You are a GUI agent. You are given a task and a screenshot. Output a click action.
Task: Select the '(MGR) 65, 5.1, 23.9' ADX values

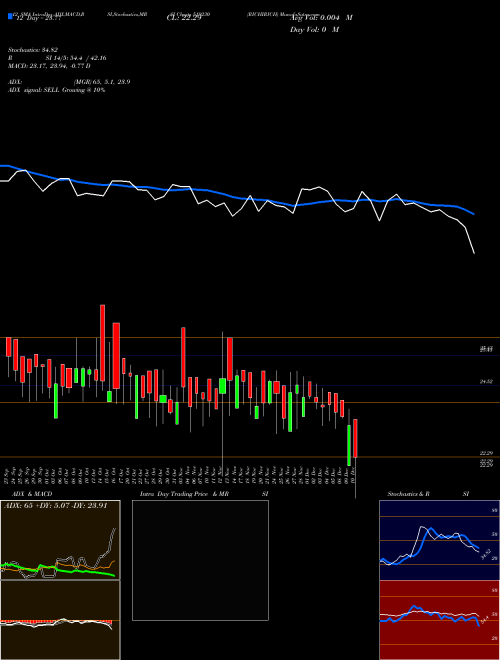[x=101, y=82]
